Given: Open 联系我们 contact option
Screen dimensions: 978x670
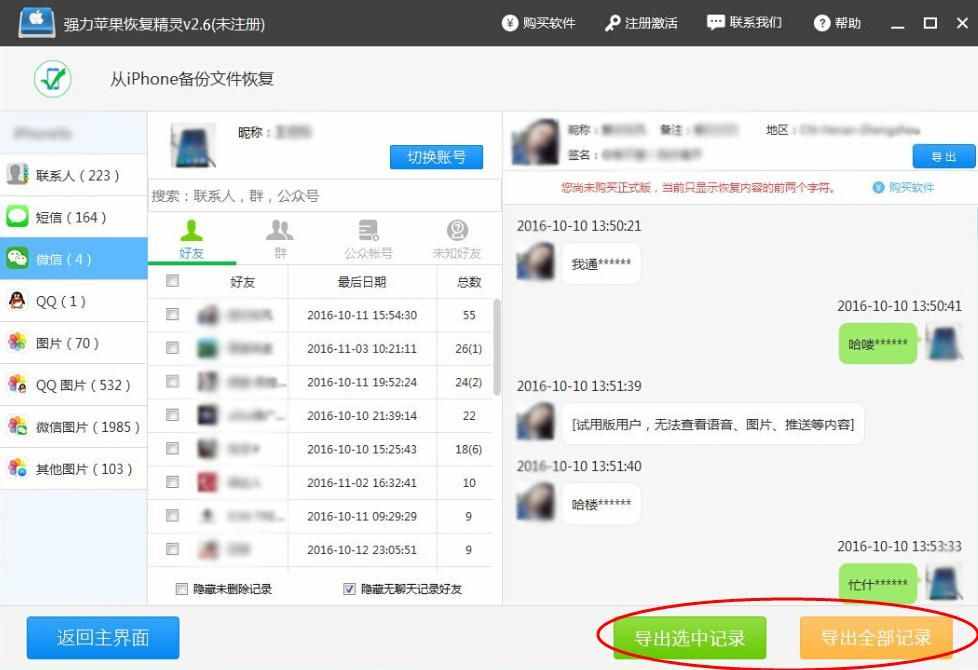Looking at the screenshot, I should point(744,22).
